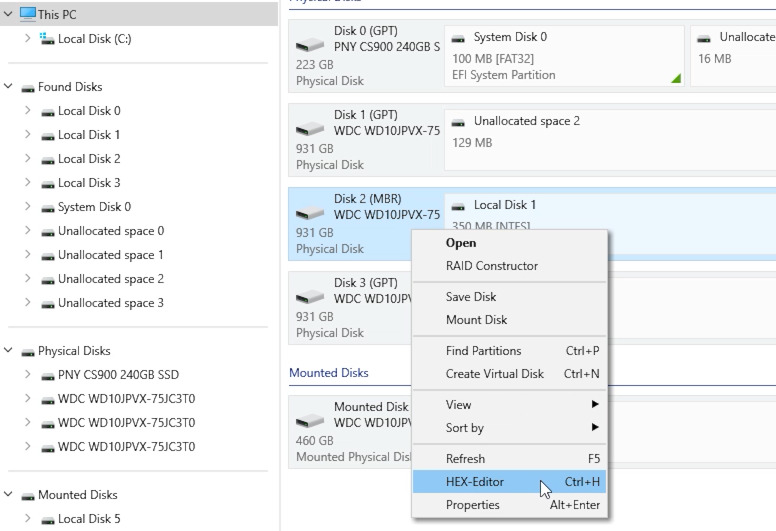The image size is (776, 531).
Task: Collapse the Mounted Disks tree group
Action: coord(8,494)
